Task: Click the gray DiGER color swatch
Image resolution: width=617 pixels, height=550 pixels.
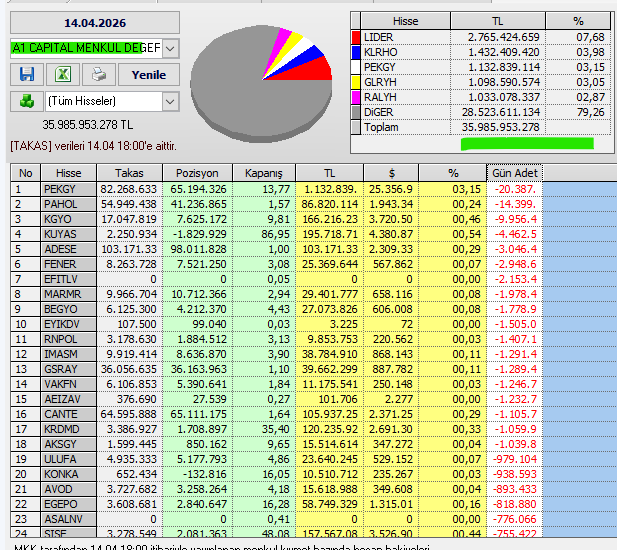Action: pyautogui.click(x=356, y=112)
